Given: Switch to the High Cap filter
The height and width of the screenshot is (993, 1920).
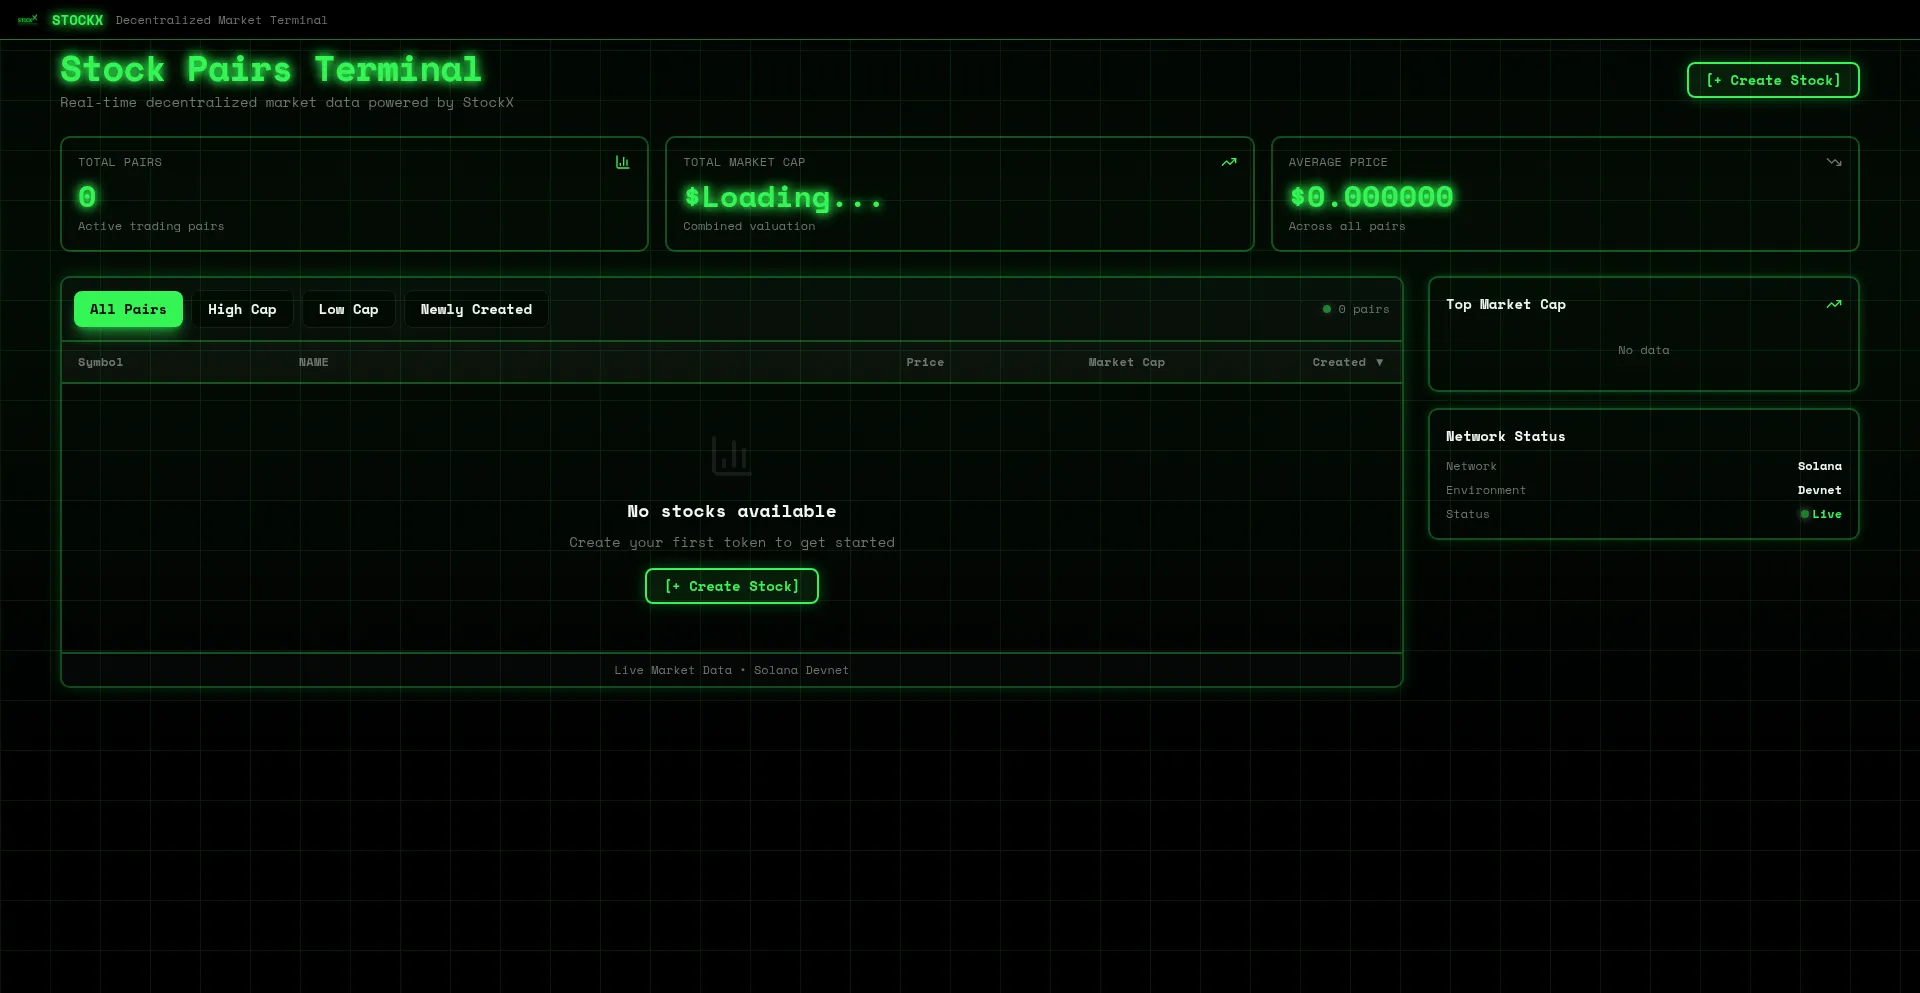Looking at the screenshot, I should 242,309.
